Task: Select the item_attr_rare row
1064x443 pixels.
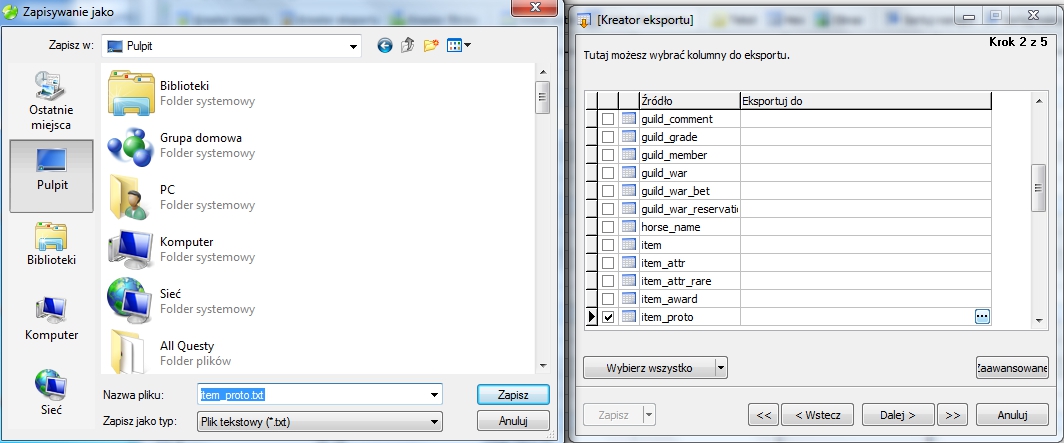Action: tap(788, 281)
